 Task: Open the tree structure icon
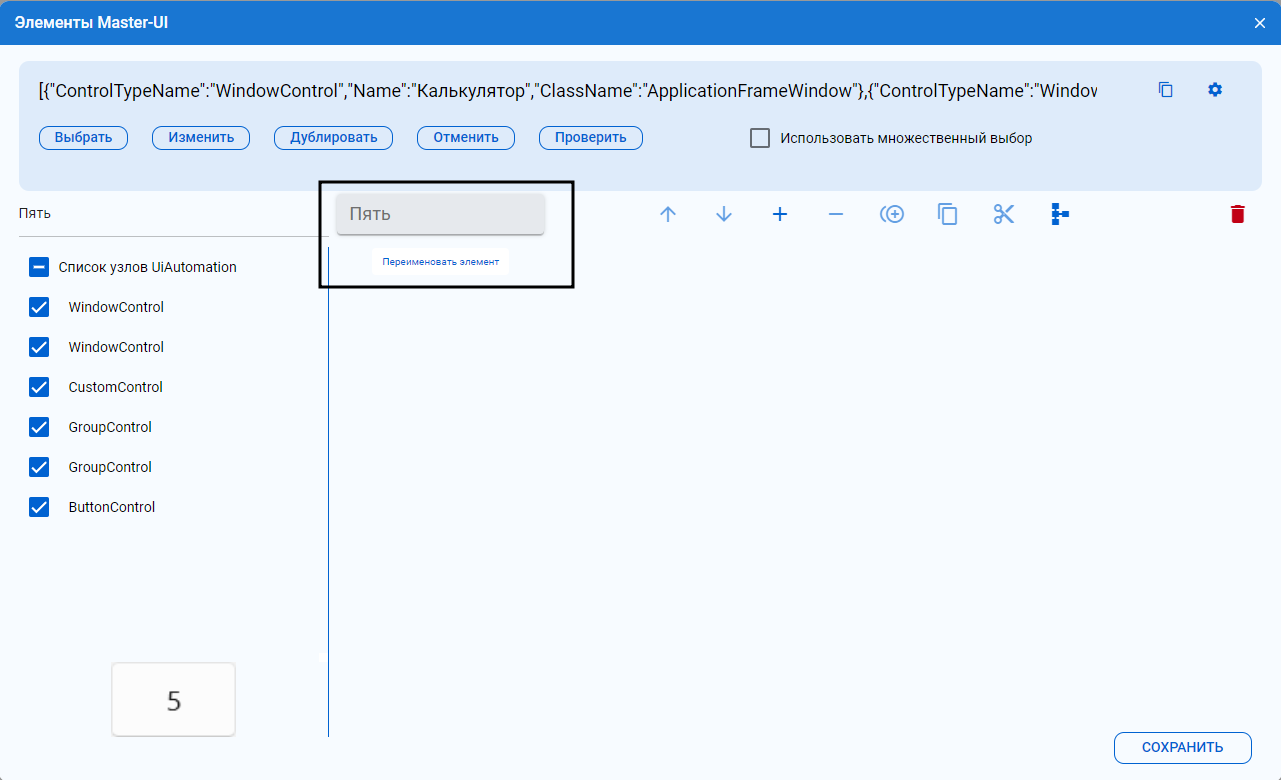click(x=1060, y=214)
